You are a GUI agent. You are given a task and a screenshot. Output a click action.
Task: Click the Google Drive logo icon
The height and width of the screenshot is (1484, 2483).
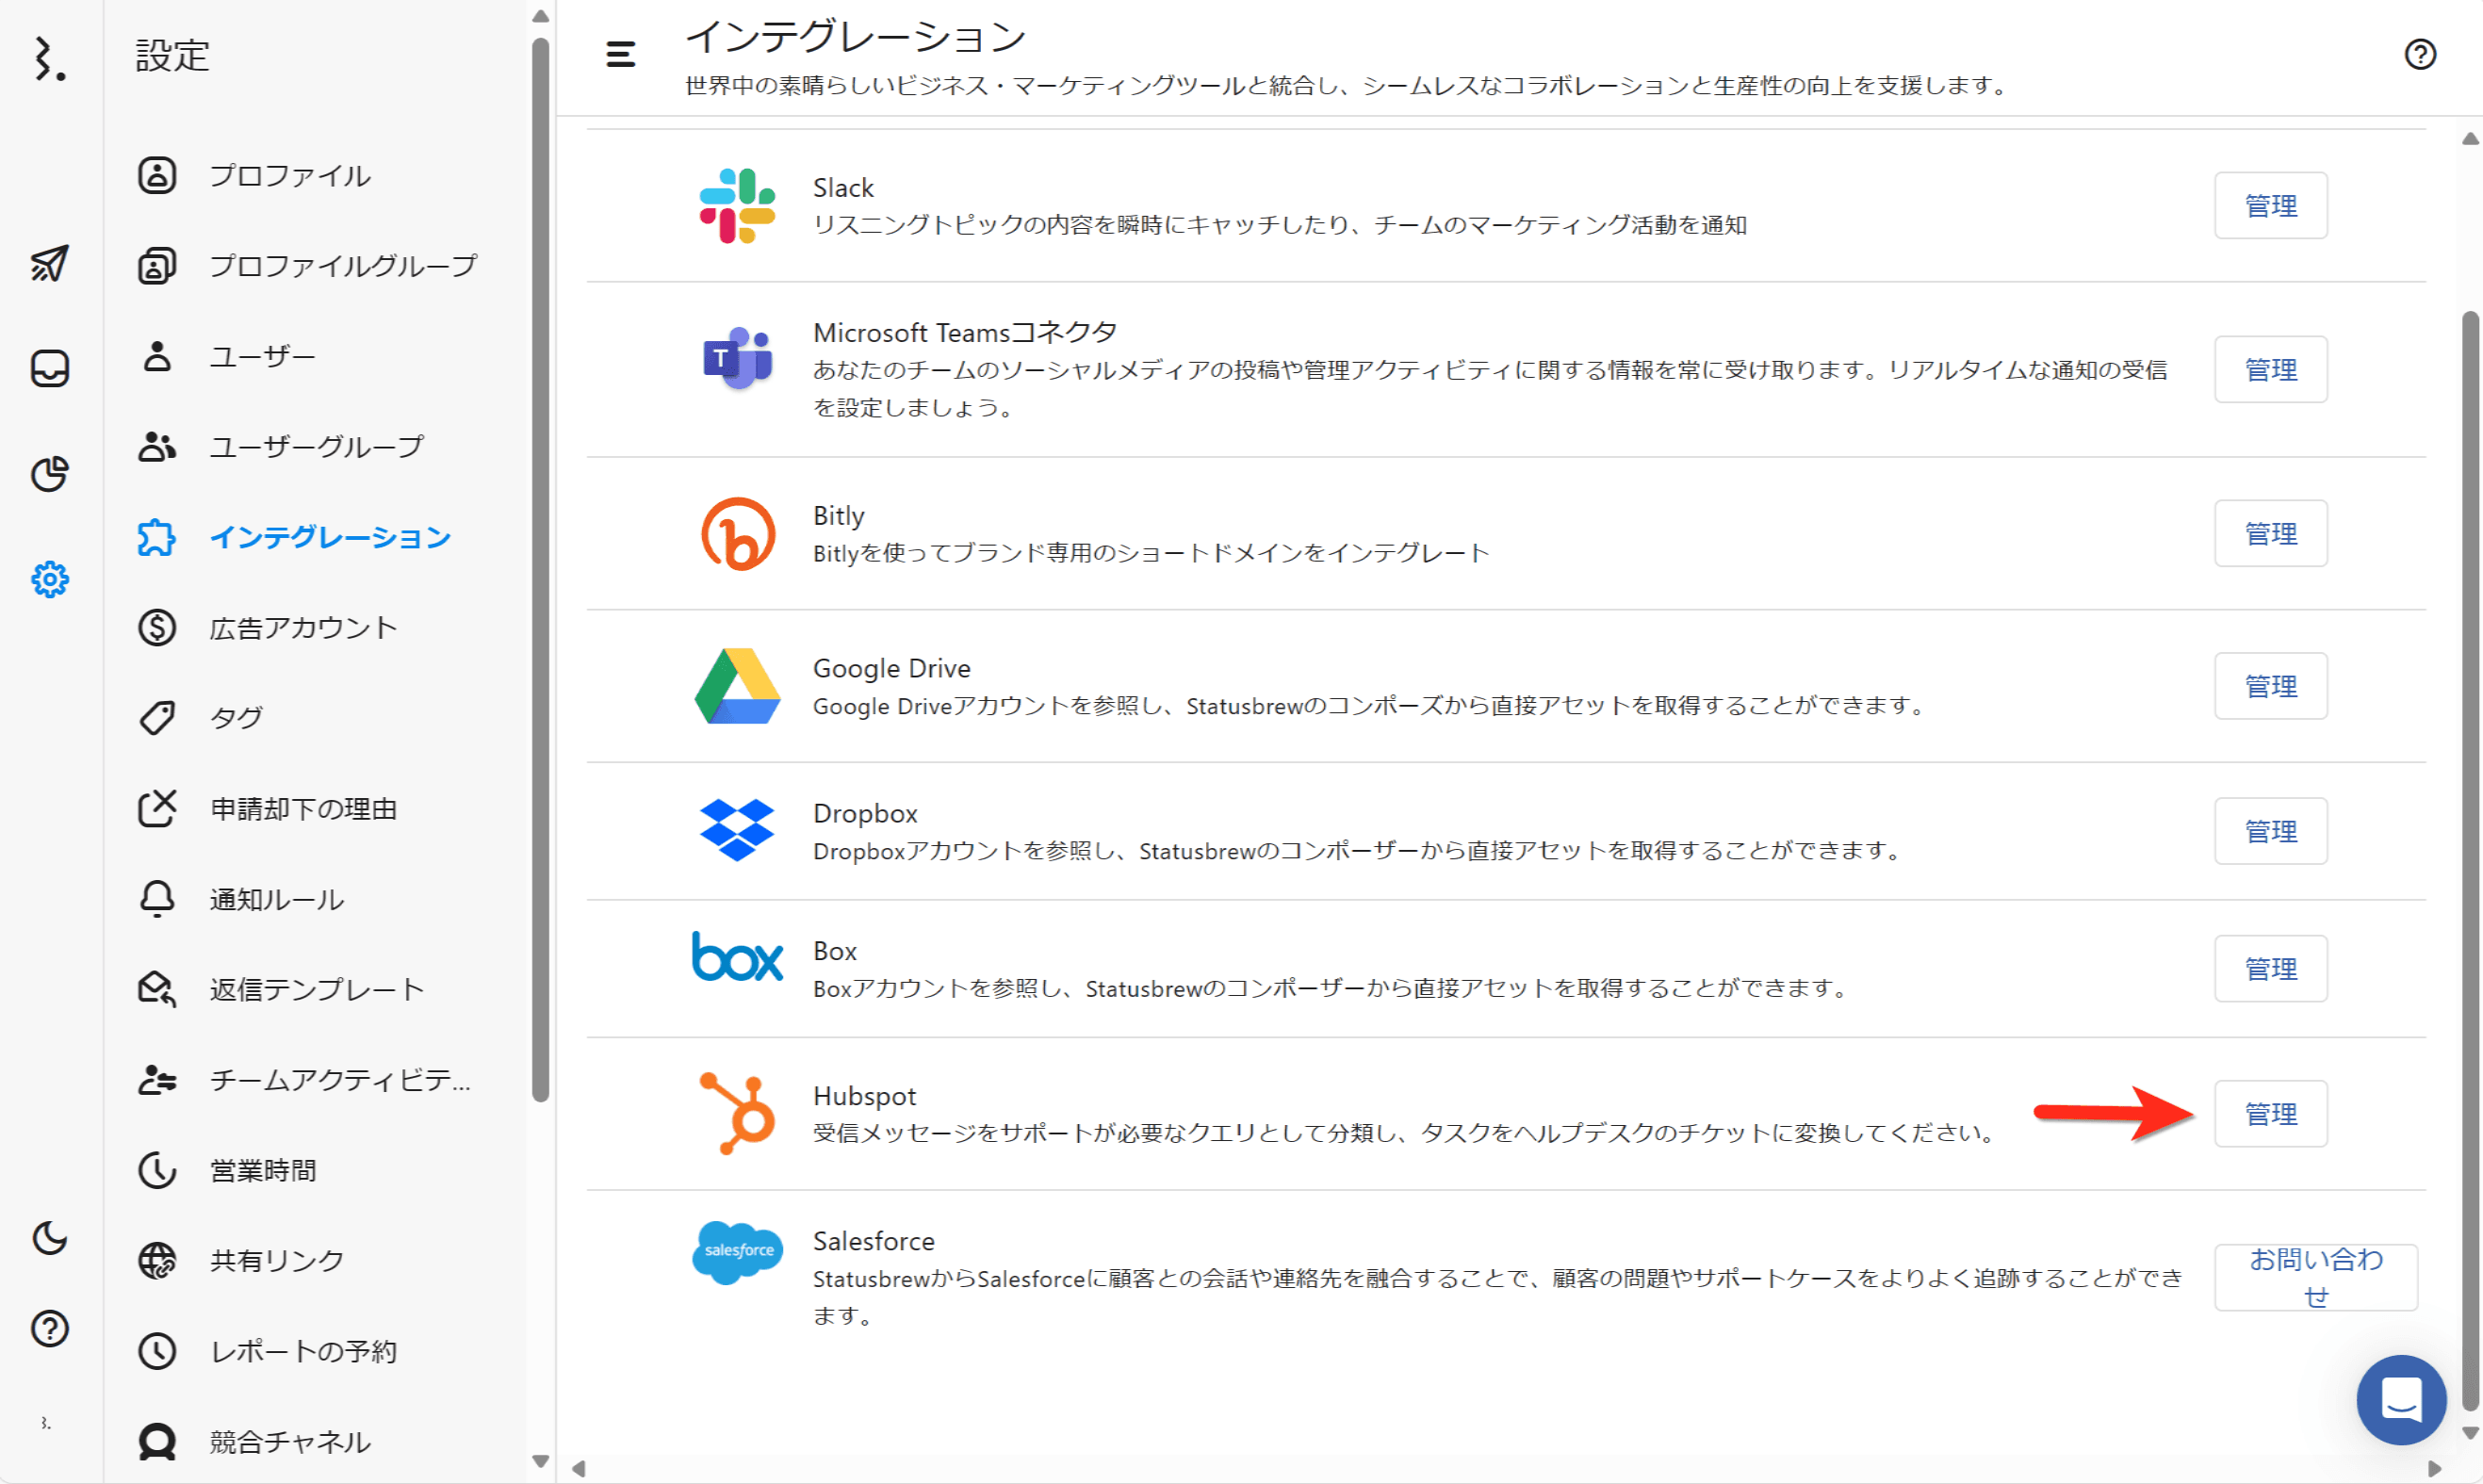(737, 686)
